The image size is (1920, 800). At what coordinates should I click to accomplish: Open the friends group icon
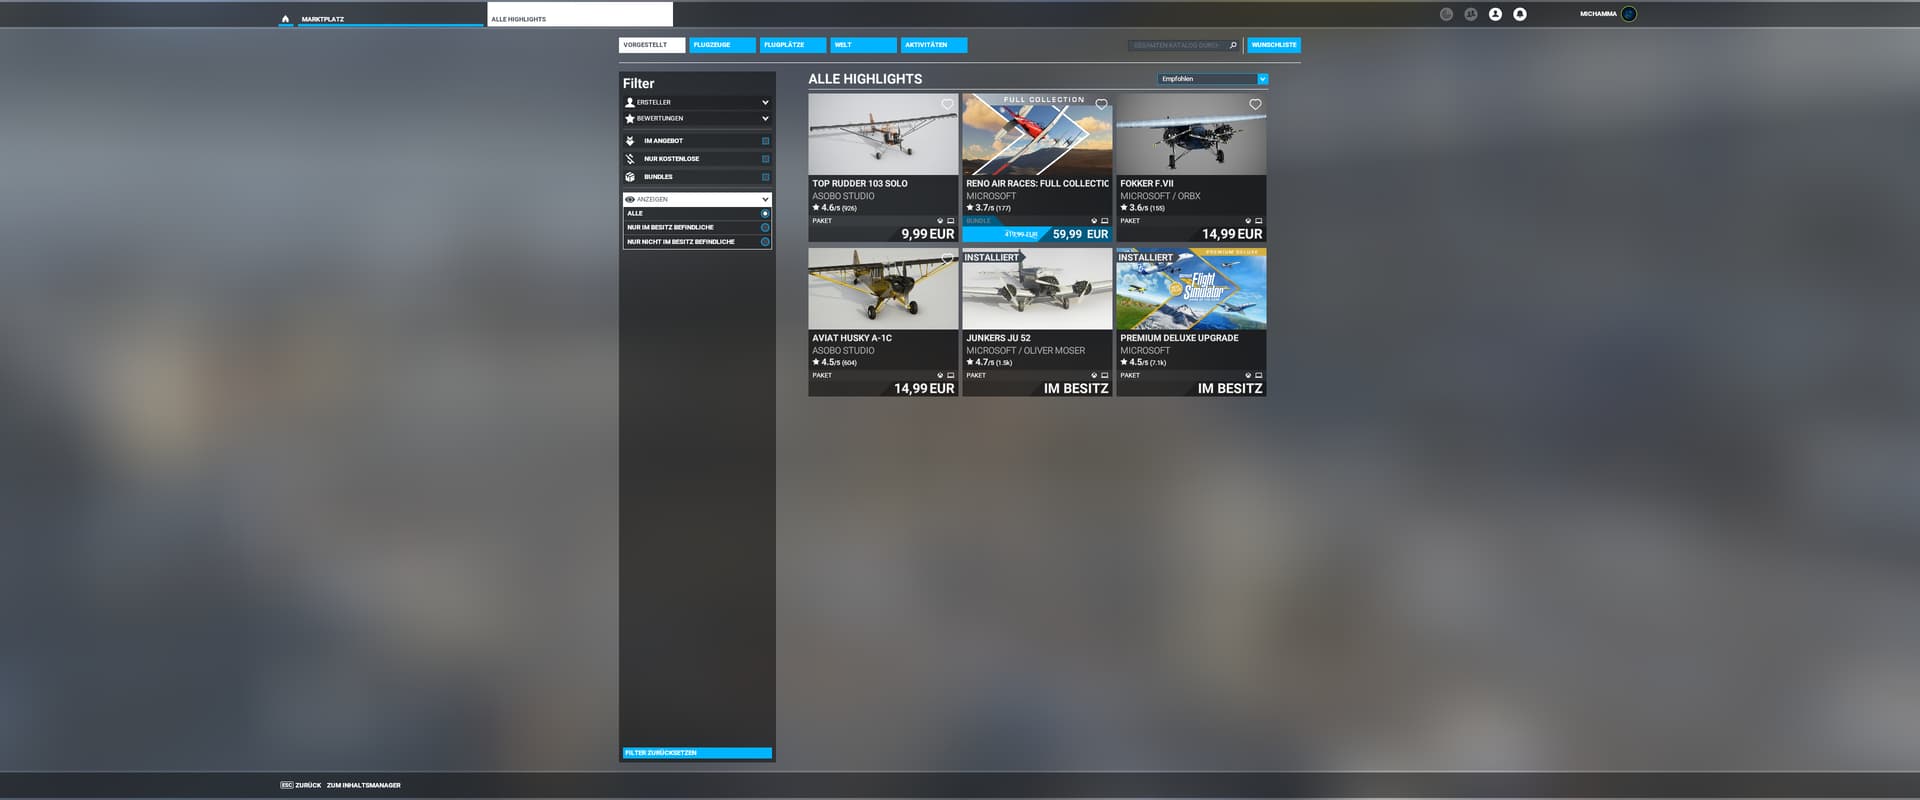point(1470,14)
